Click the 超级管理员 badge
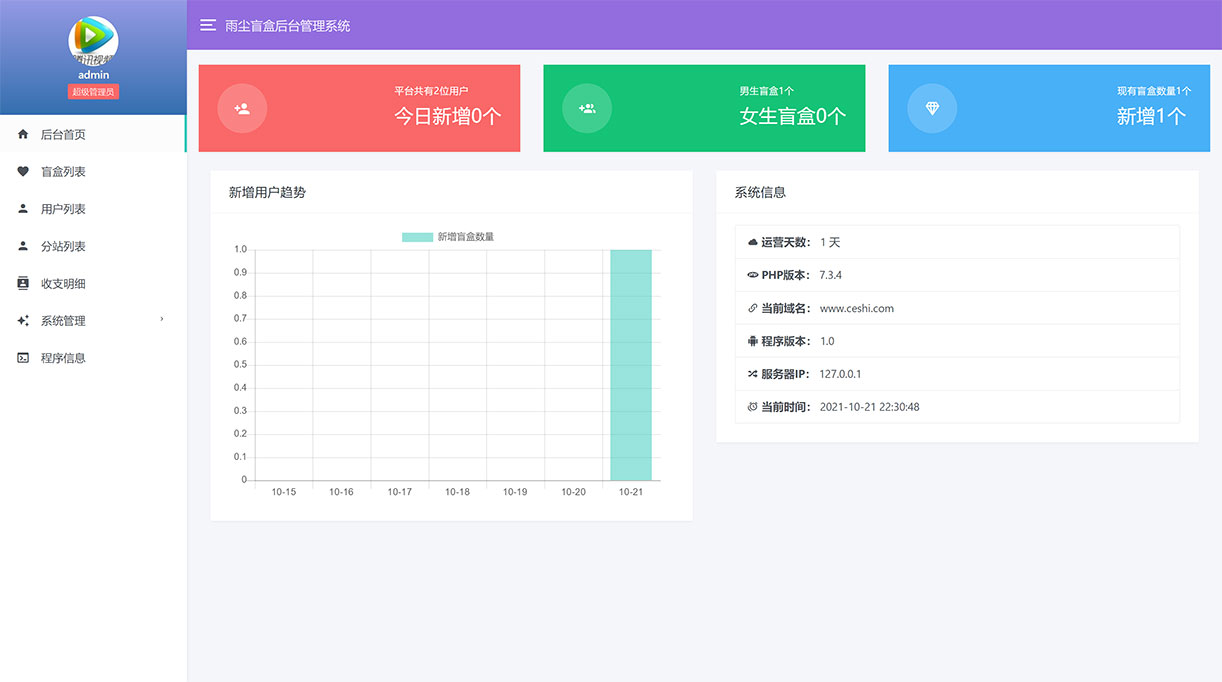This screenshot has width=1222, height=682. (x=93, y=91)
